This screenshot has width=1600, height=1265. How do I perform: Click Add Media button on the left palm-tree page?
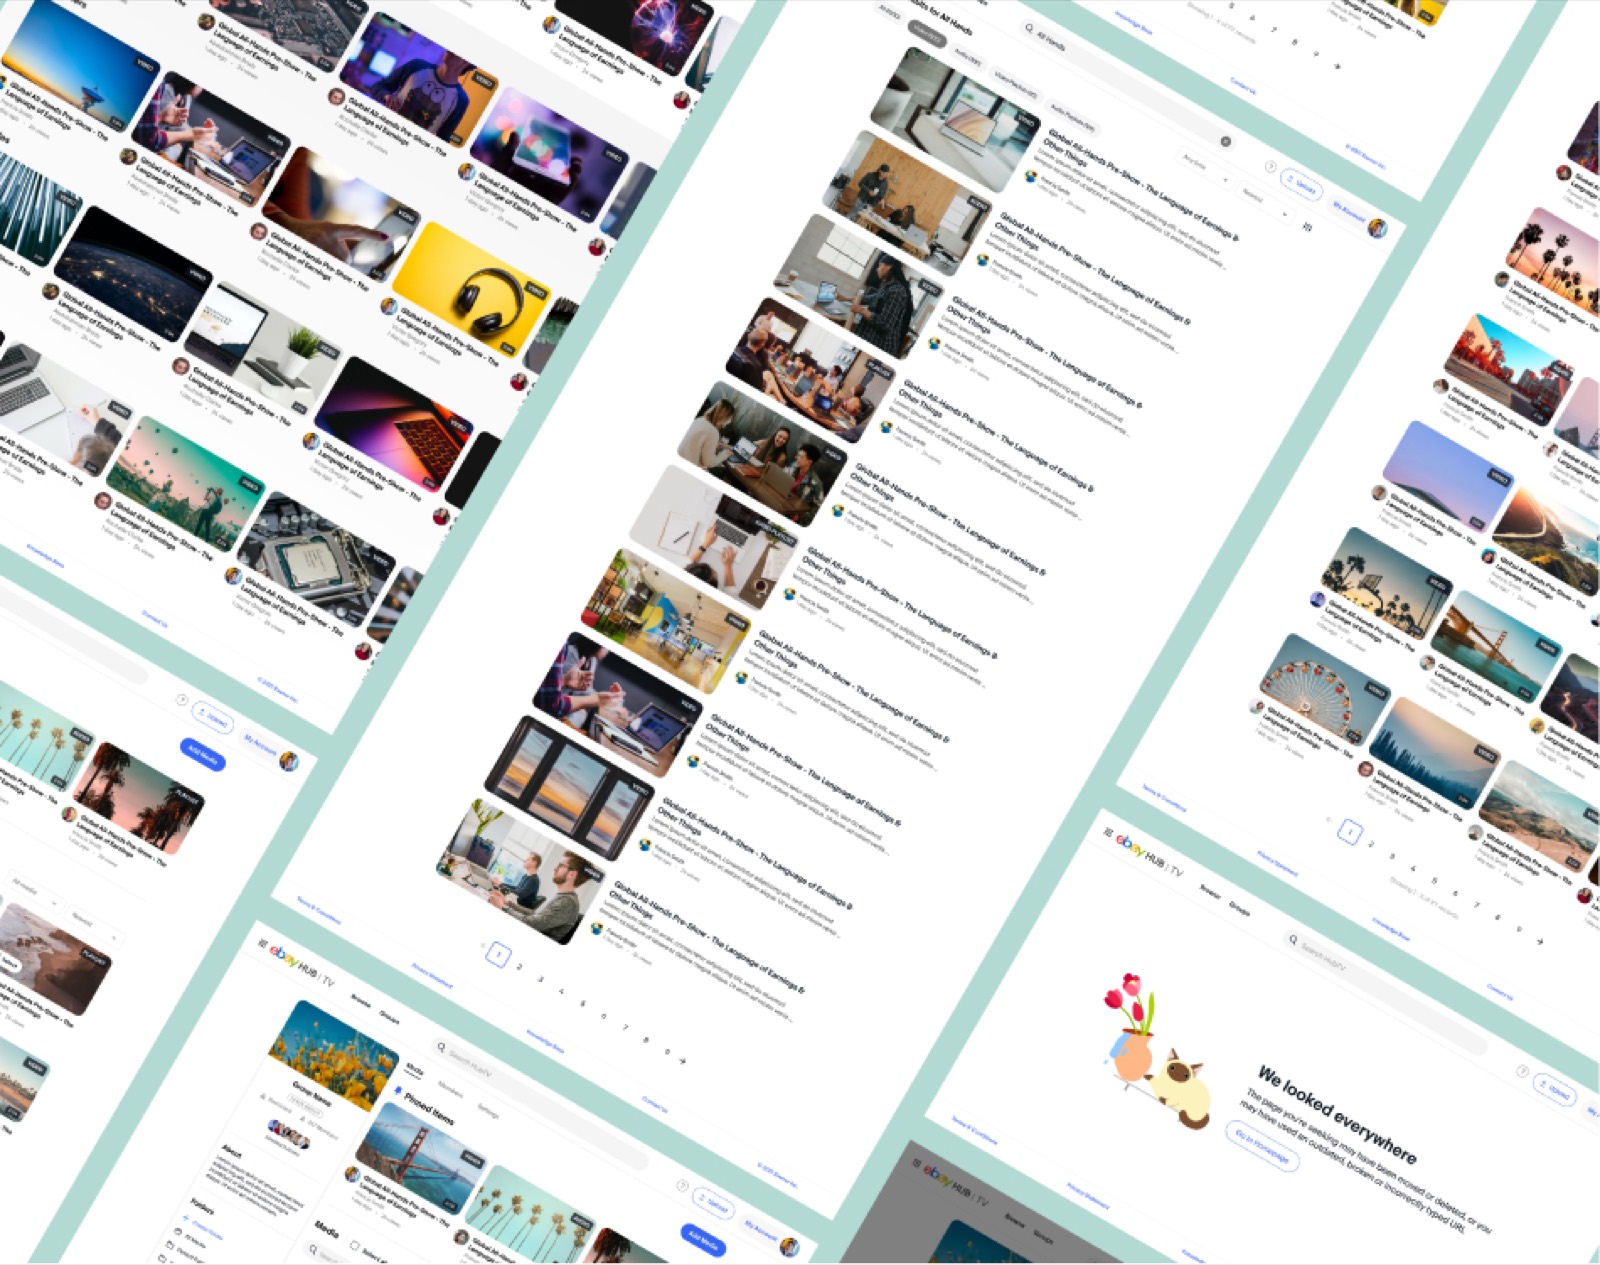click(203, 755)
